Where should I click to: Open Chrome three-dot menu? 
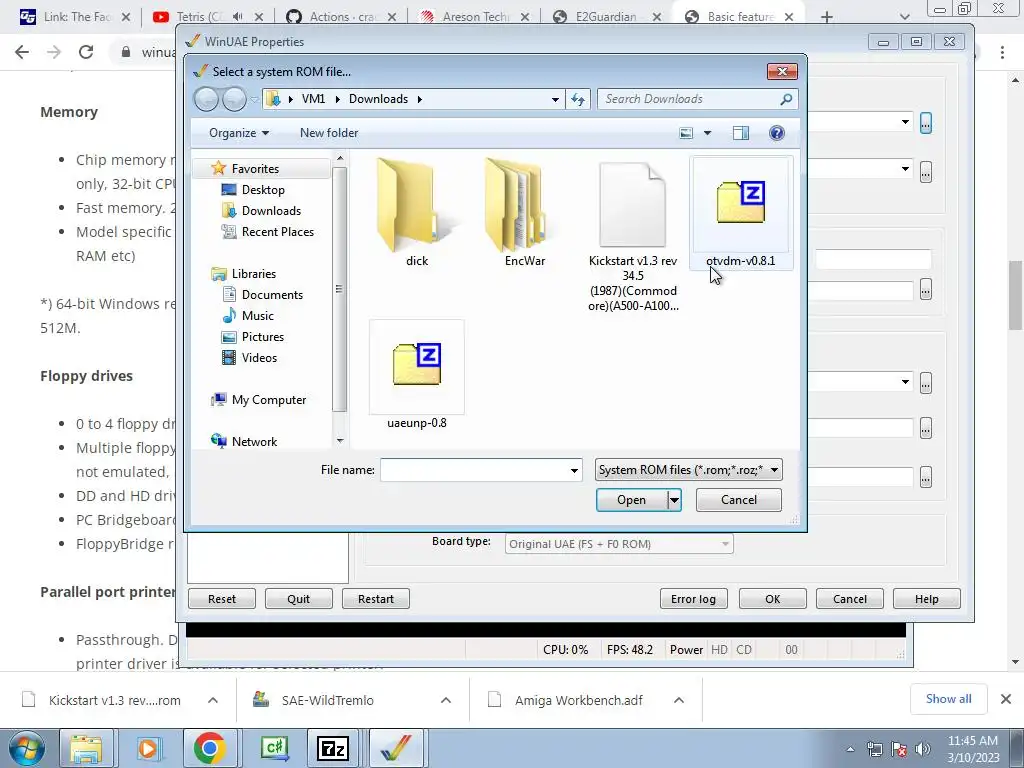pos(1002,52)
